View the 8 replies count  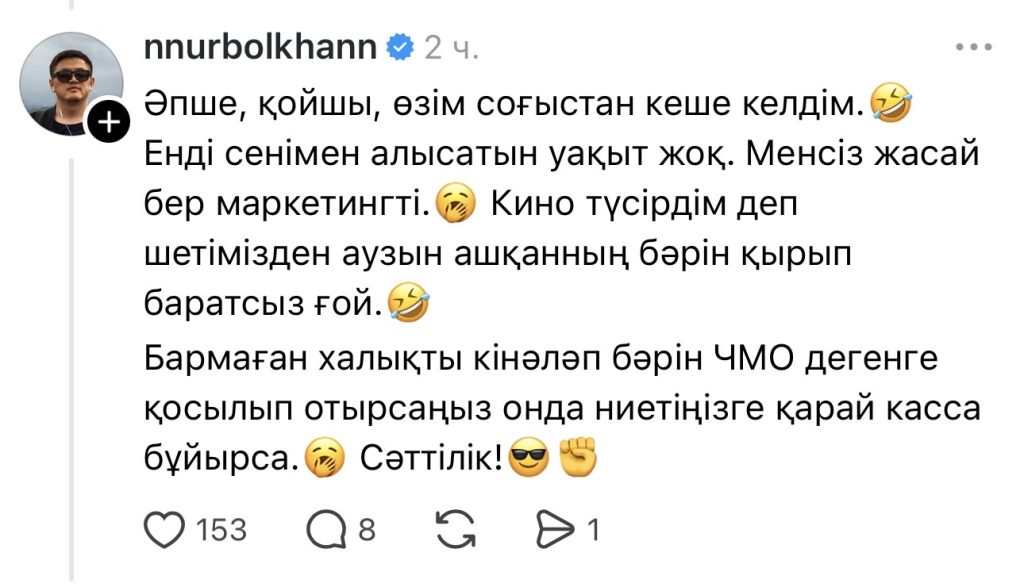click(367, 530)
